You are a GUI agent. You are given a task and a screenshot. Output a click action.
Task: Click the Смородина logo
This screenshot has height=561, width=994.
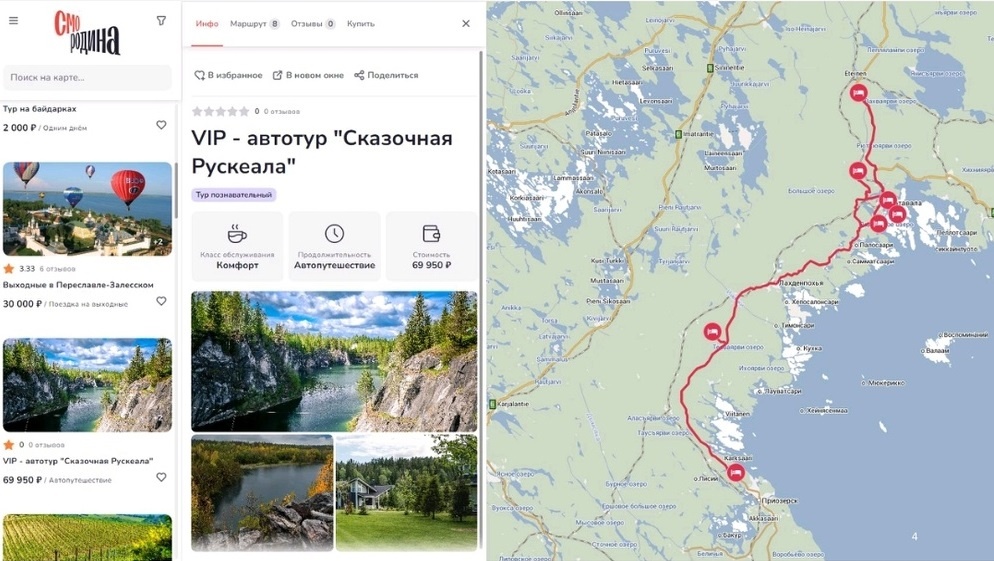click(87, 32)
